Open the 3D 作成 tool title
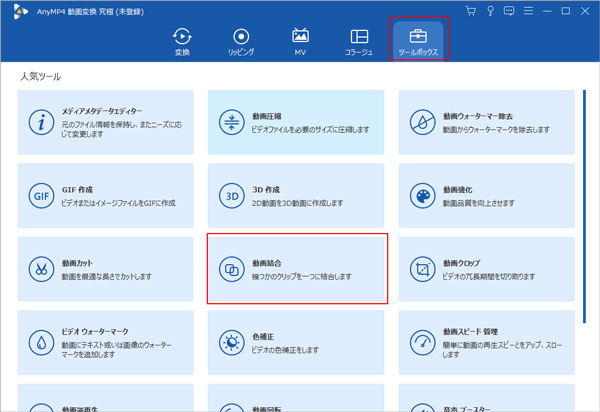 click(x=266, y=189)
